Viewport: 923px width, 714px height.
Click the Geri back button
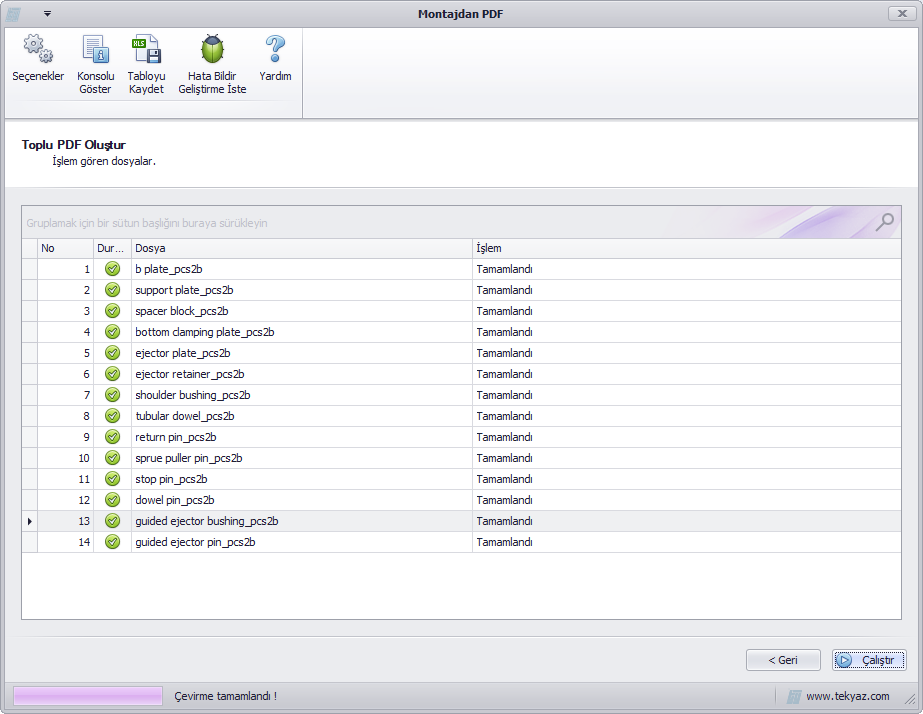[783, 660]
